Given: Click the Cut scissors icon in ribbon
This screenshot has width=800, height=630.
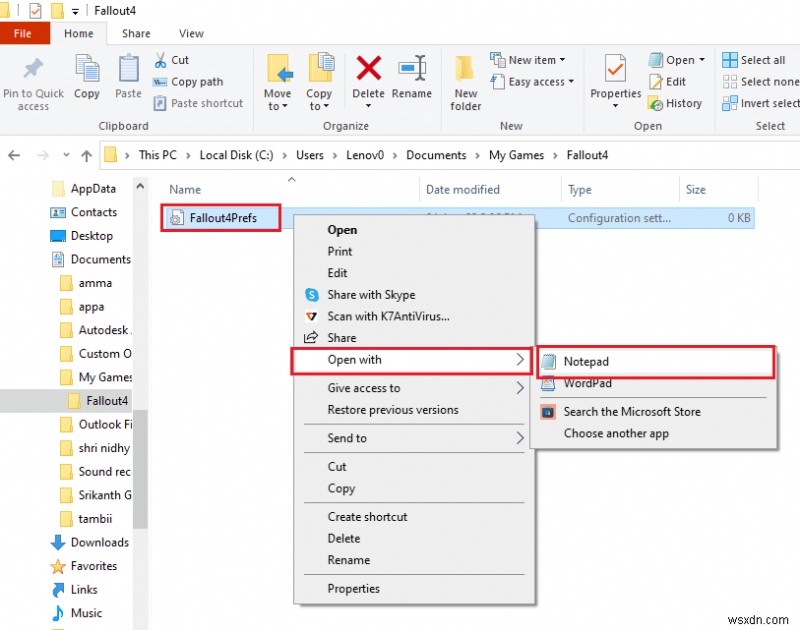Looking at the screenshot, I should point(160,60).
